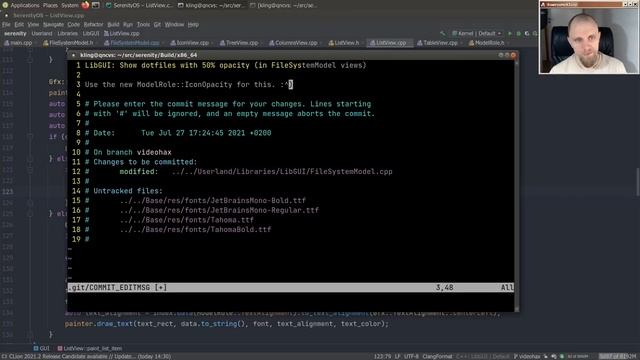Select the ListView.cpp editor tab
Screen dimensions: 640x360
(389, 42)
